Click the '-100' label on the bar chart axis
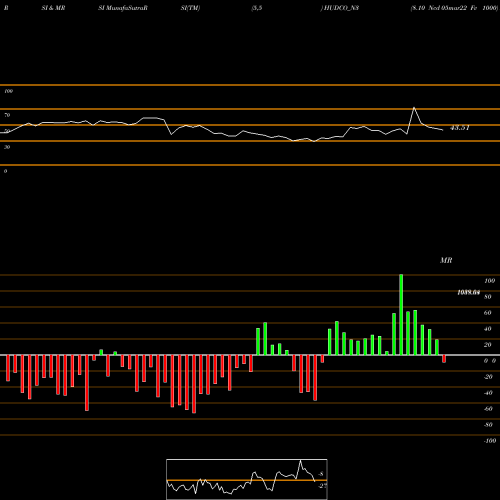500x500 pixels. click(x=490, y=441)
